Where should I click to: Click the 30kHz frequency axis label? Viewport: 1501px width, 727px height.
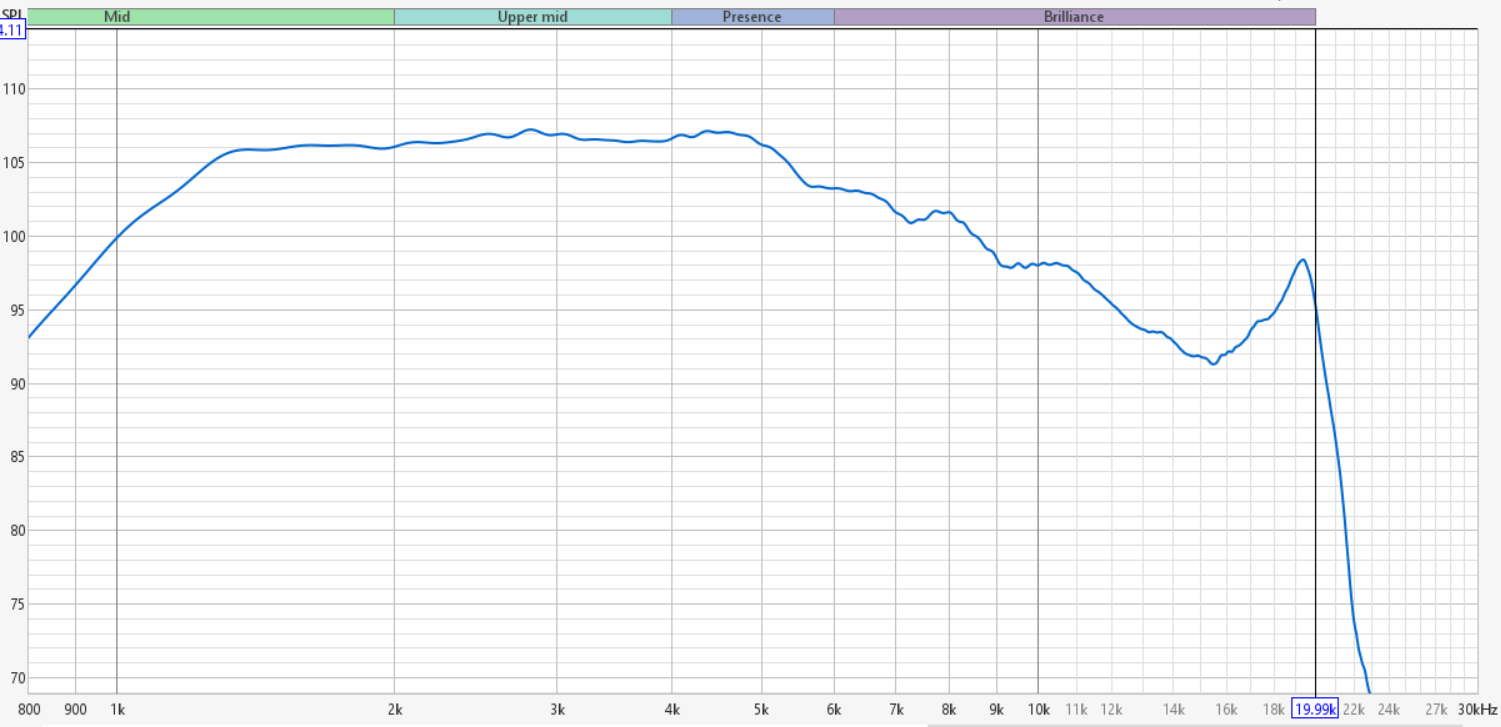click(x=1479, y=709)
